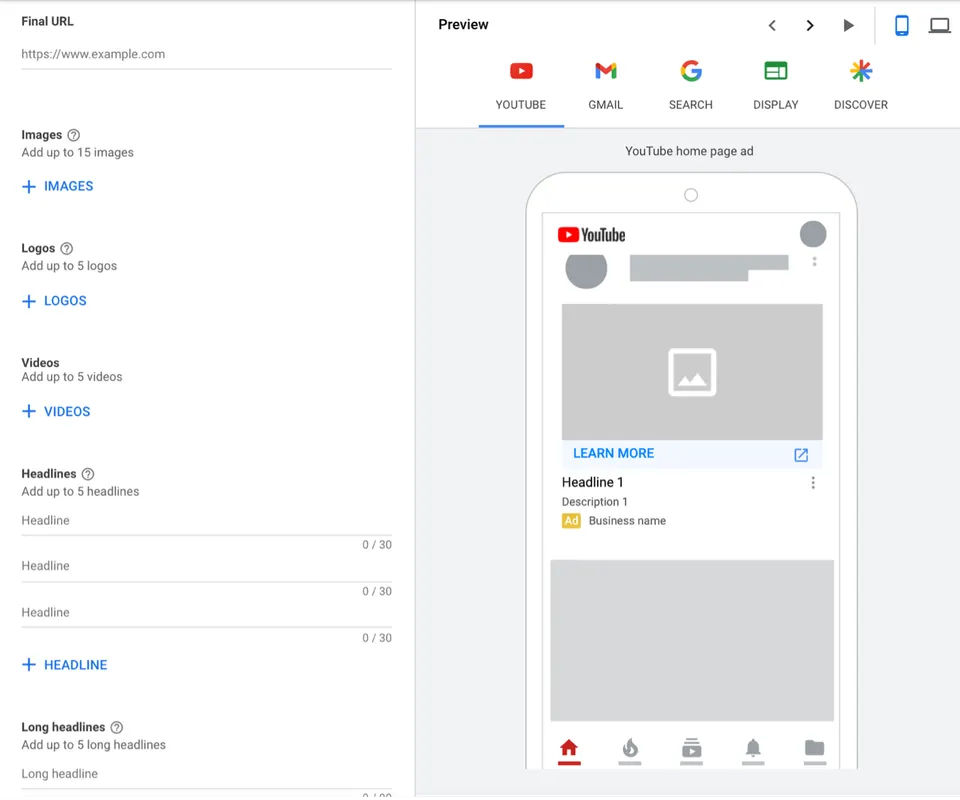Select the Display preview tab
This screenshot has height=800, width=960.
tap(776, 86)
